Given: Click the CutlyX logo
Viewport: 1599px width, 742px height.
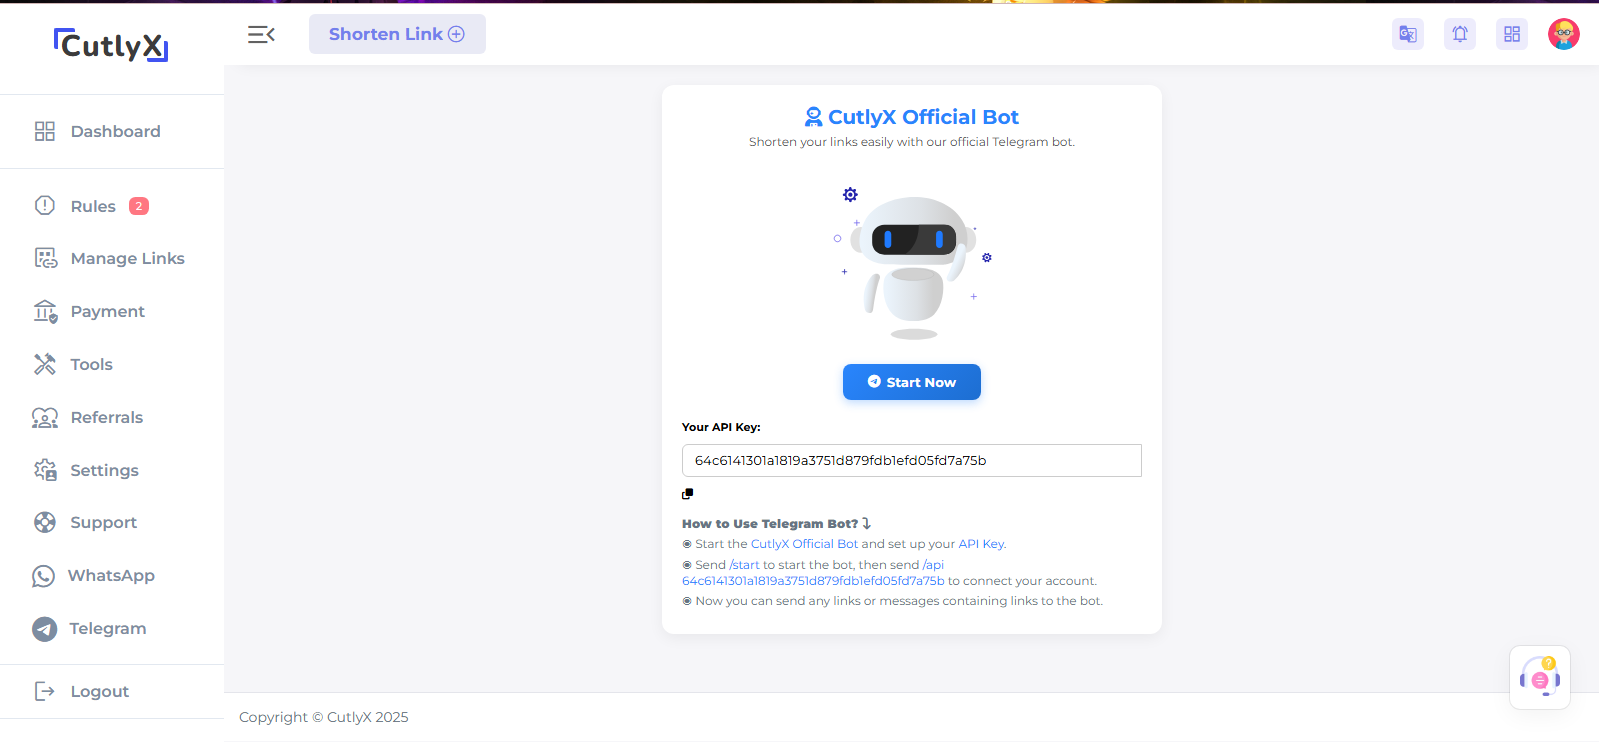Looking at the screenshot, I should click(x=111, y=45).
